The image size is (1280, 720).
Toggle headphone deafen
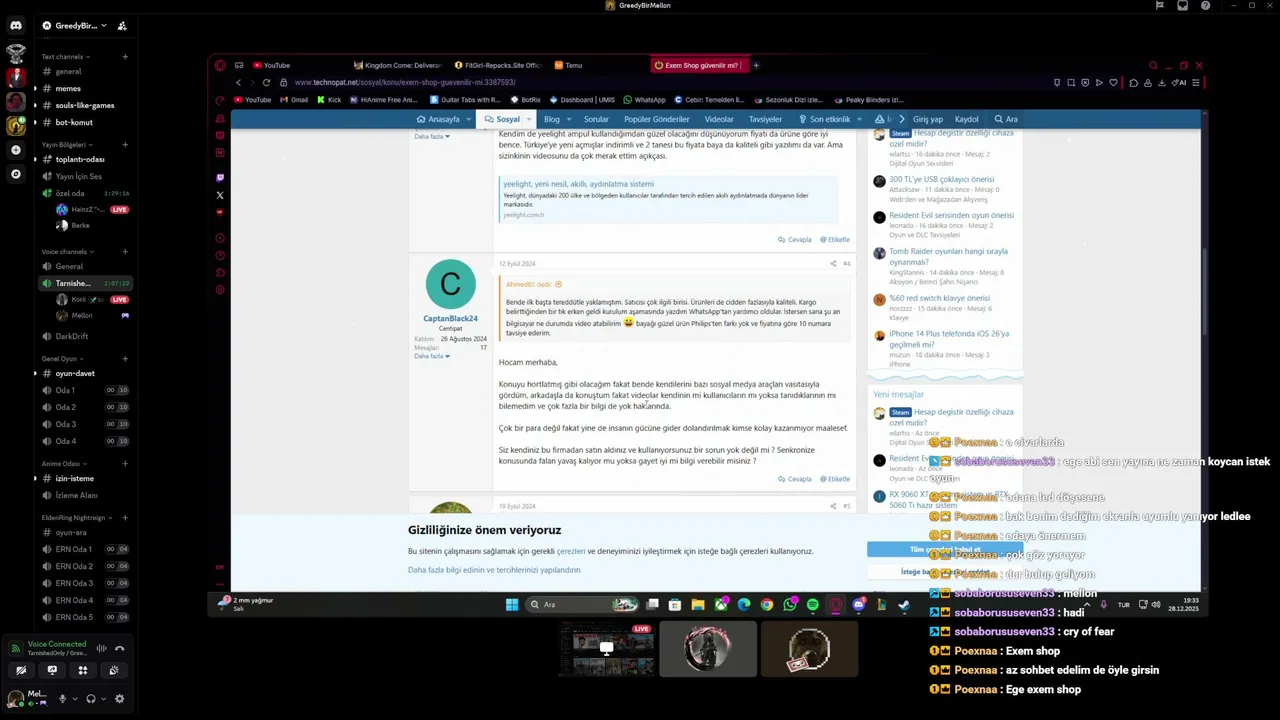(x=91, y=699)
